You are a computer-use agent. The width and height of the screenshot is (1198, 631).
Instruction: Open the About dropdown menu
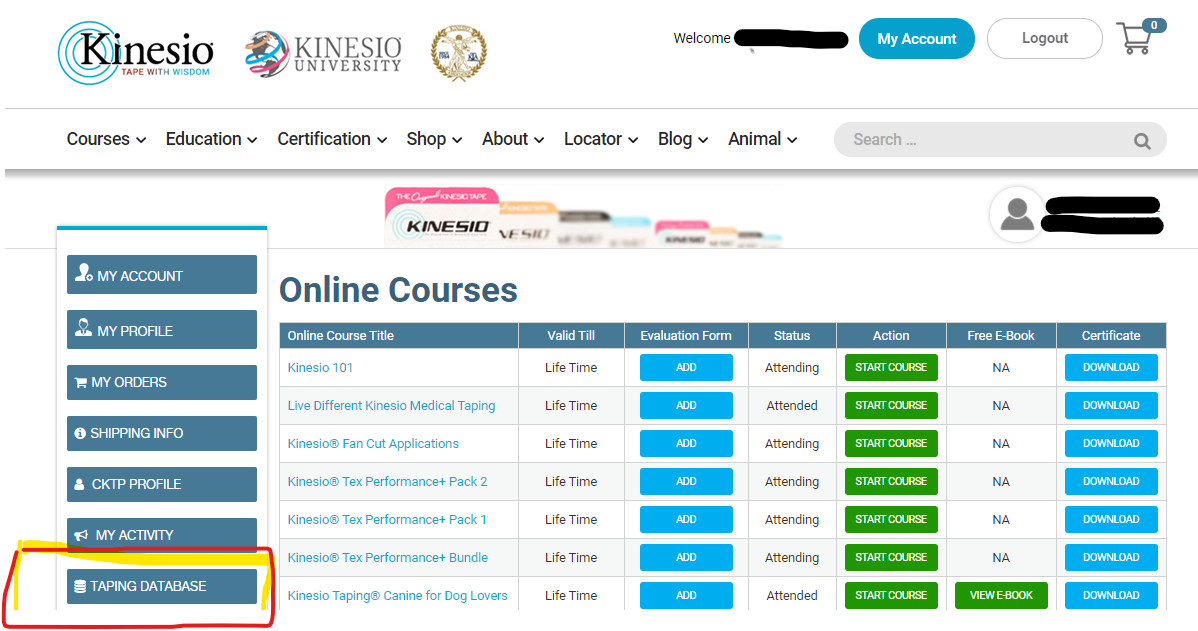pos(513,139)
